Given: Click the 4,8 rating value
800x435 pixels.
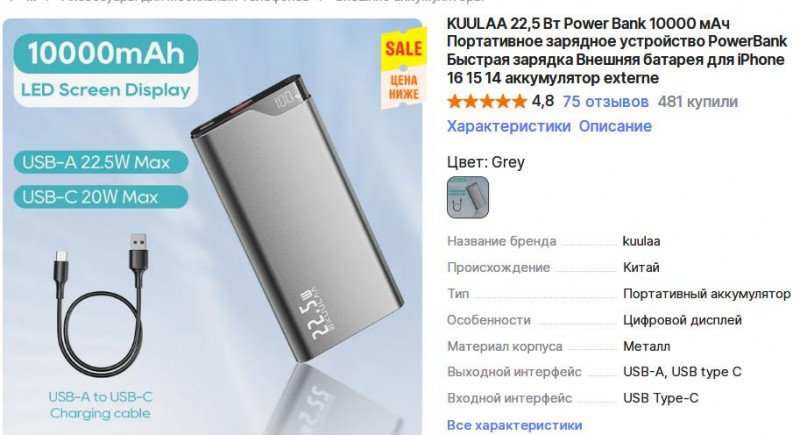Looking at the screenshot, I should (x=542, y=101).
